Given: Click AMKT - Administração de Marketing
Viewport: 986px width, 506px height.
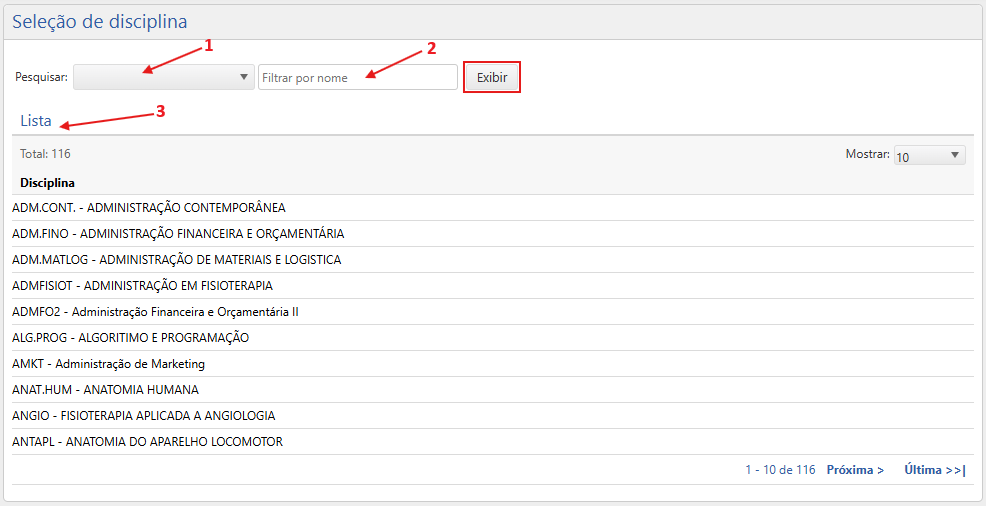Looking at the screenshot, I should [x=108, y=364].
